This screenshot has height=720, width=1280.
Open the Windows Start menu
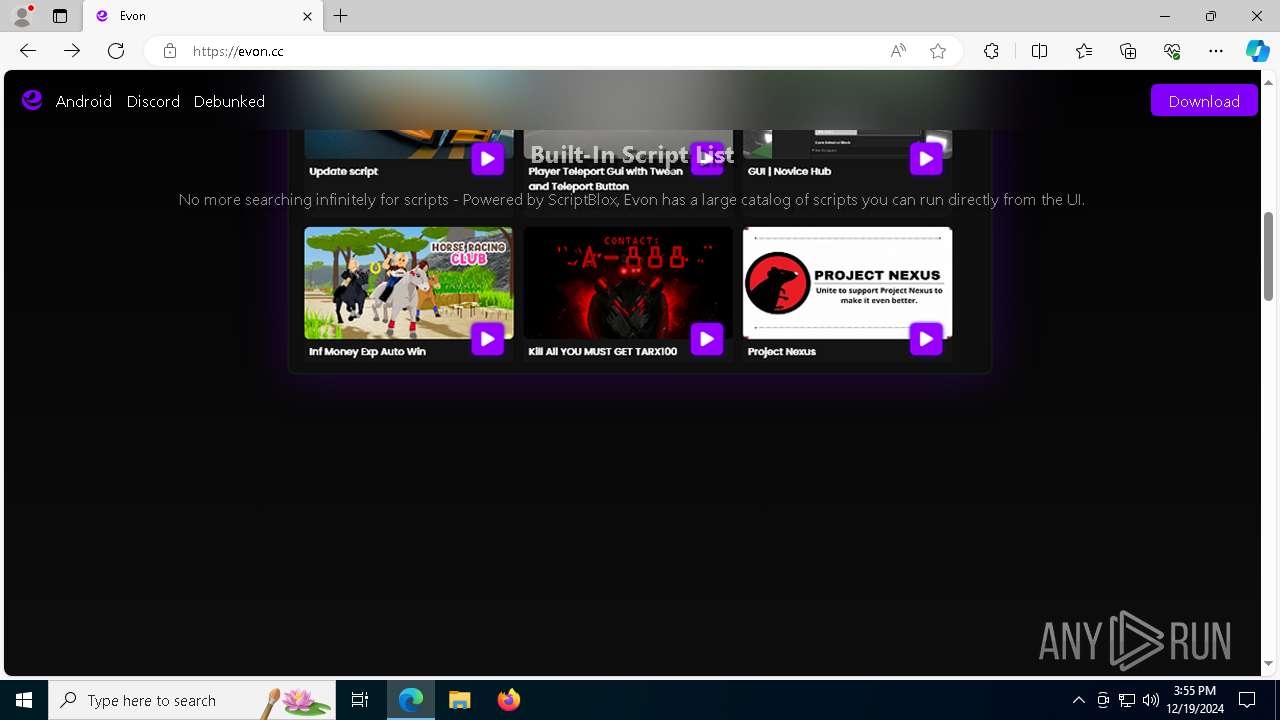pyautogui.click(x=24, y=700)
